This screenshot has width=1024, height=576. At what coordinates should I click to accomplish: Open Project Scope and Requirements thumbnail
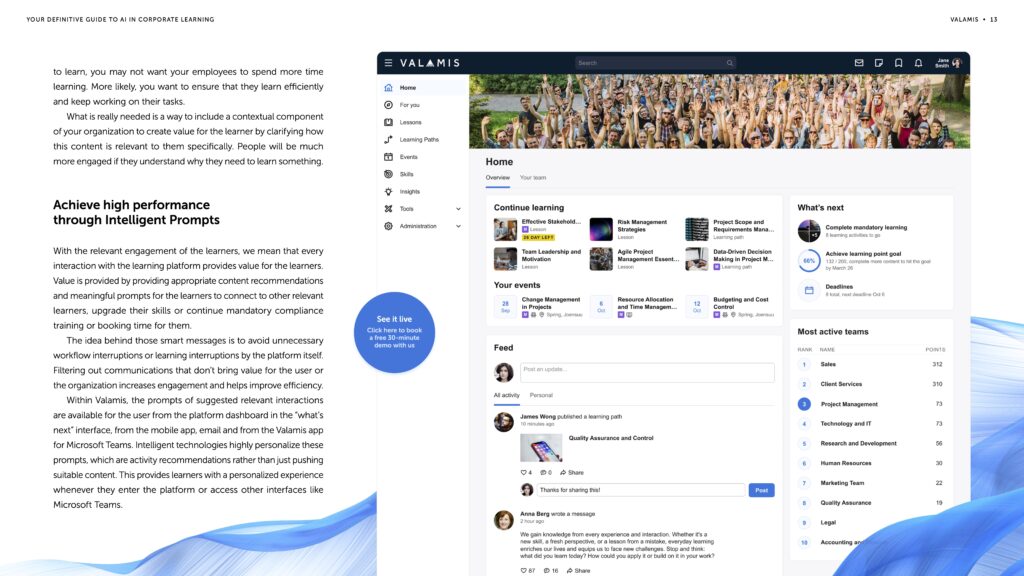click(x=697, y=230)
